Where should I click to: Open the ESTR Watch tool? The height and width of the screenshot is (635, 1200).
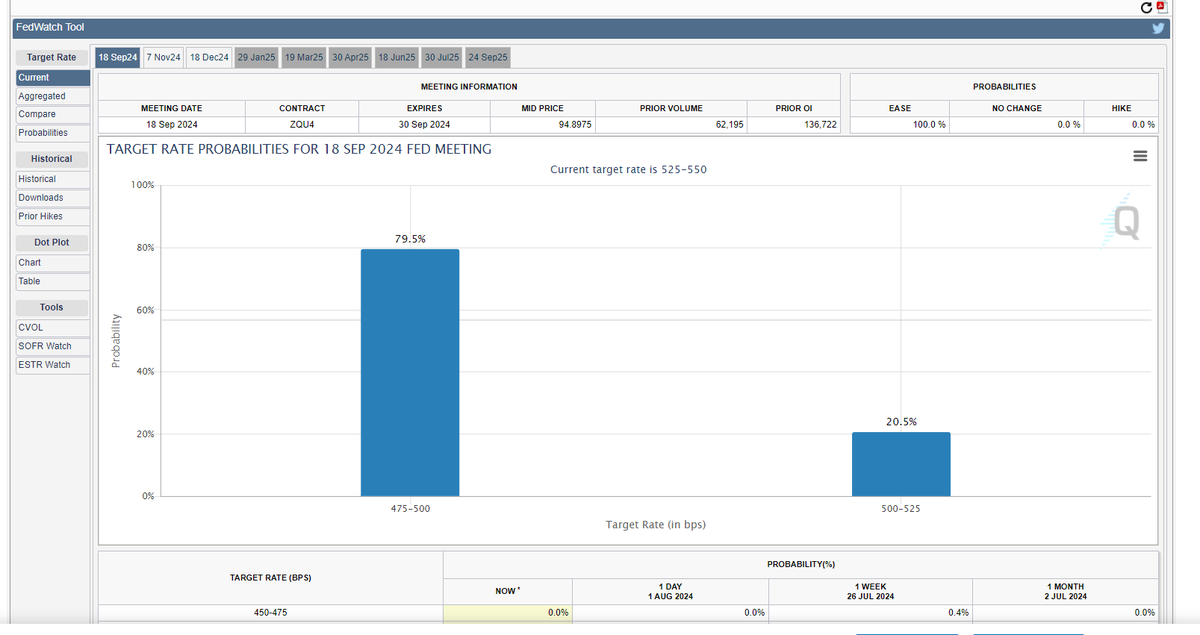[53, 364]
